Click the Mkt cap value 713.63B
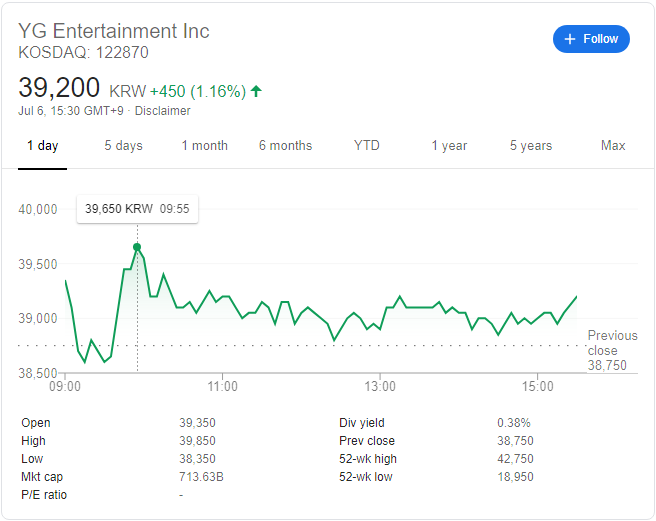This screenshot has width=656, height=521. 201,477
